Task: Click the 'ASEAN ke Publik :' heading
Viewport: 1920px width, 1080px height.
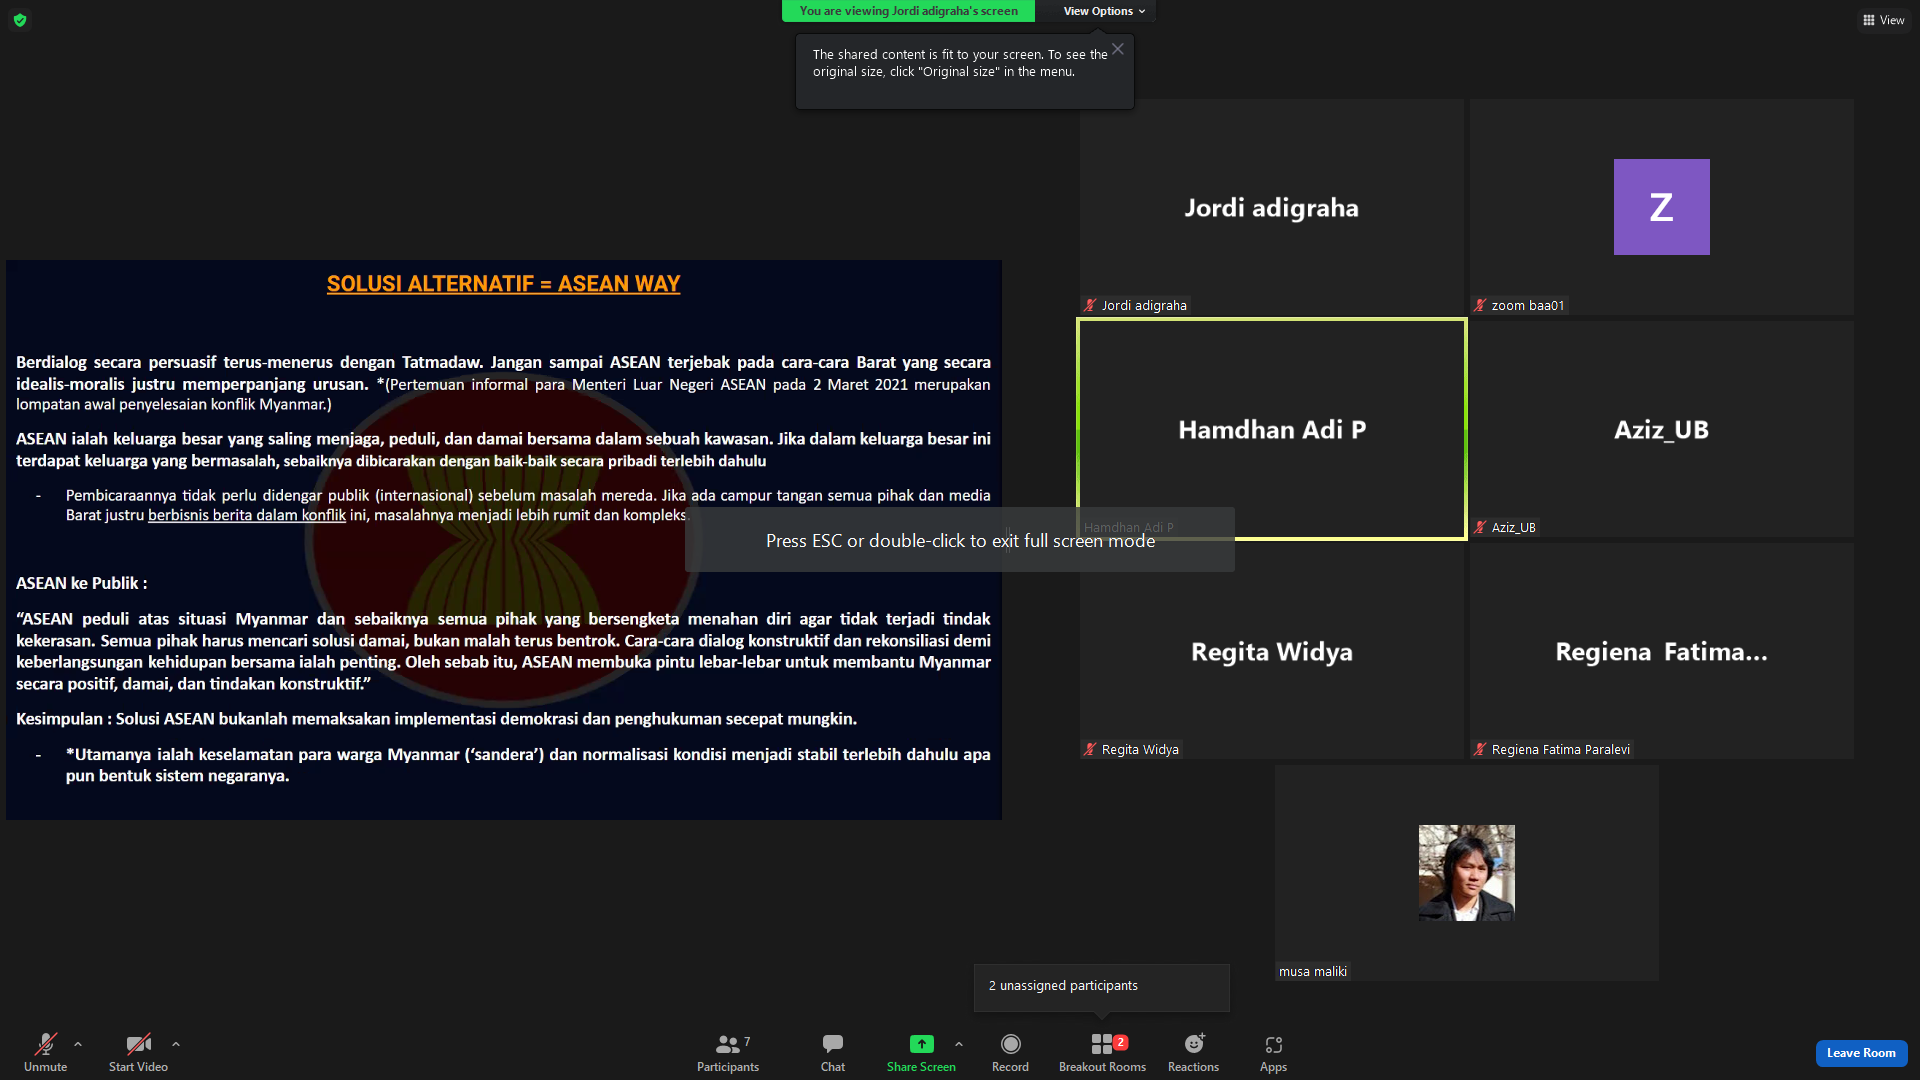Action: (82, 583)
